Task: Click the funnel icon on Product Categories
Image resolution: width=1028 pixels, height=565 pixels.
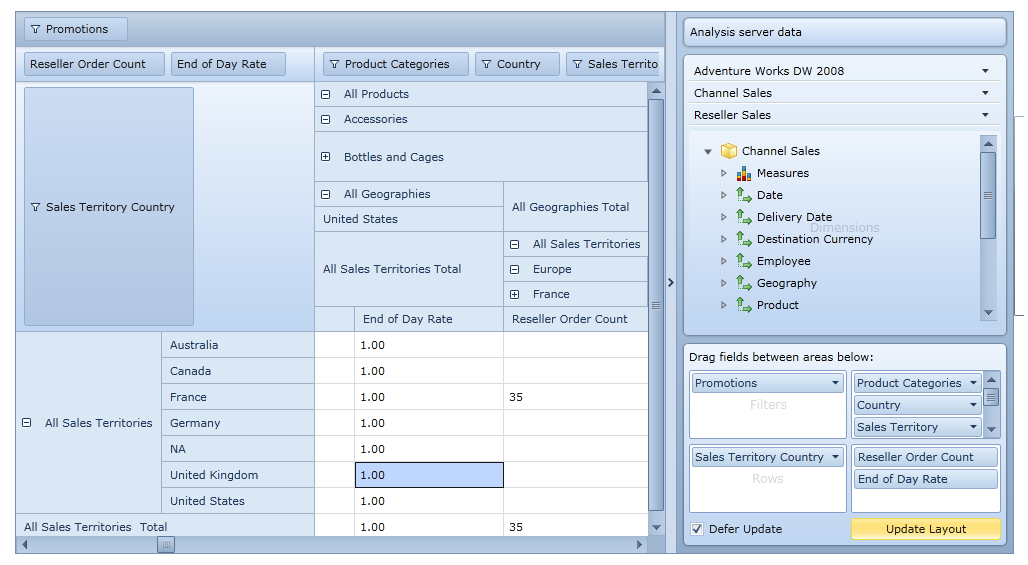Action: tap(334, 64)
